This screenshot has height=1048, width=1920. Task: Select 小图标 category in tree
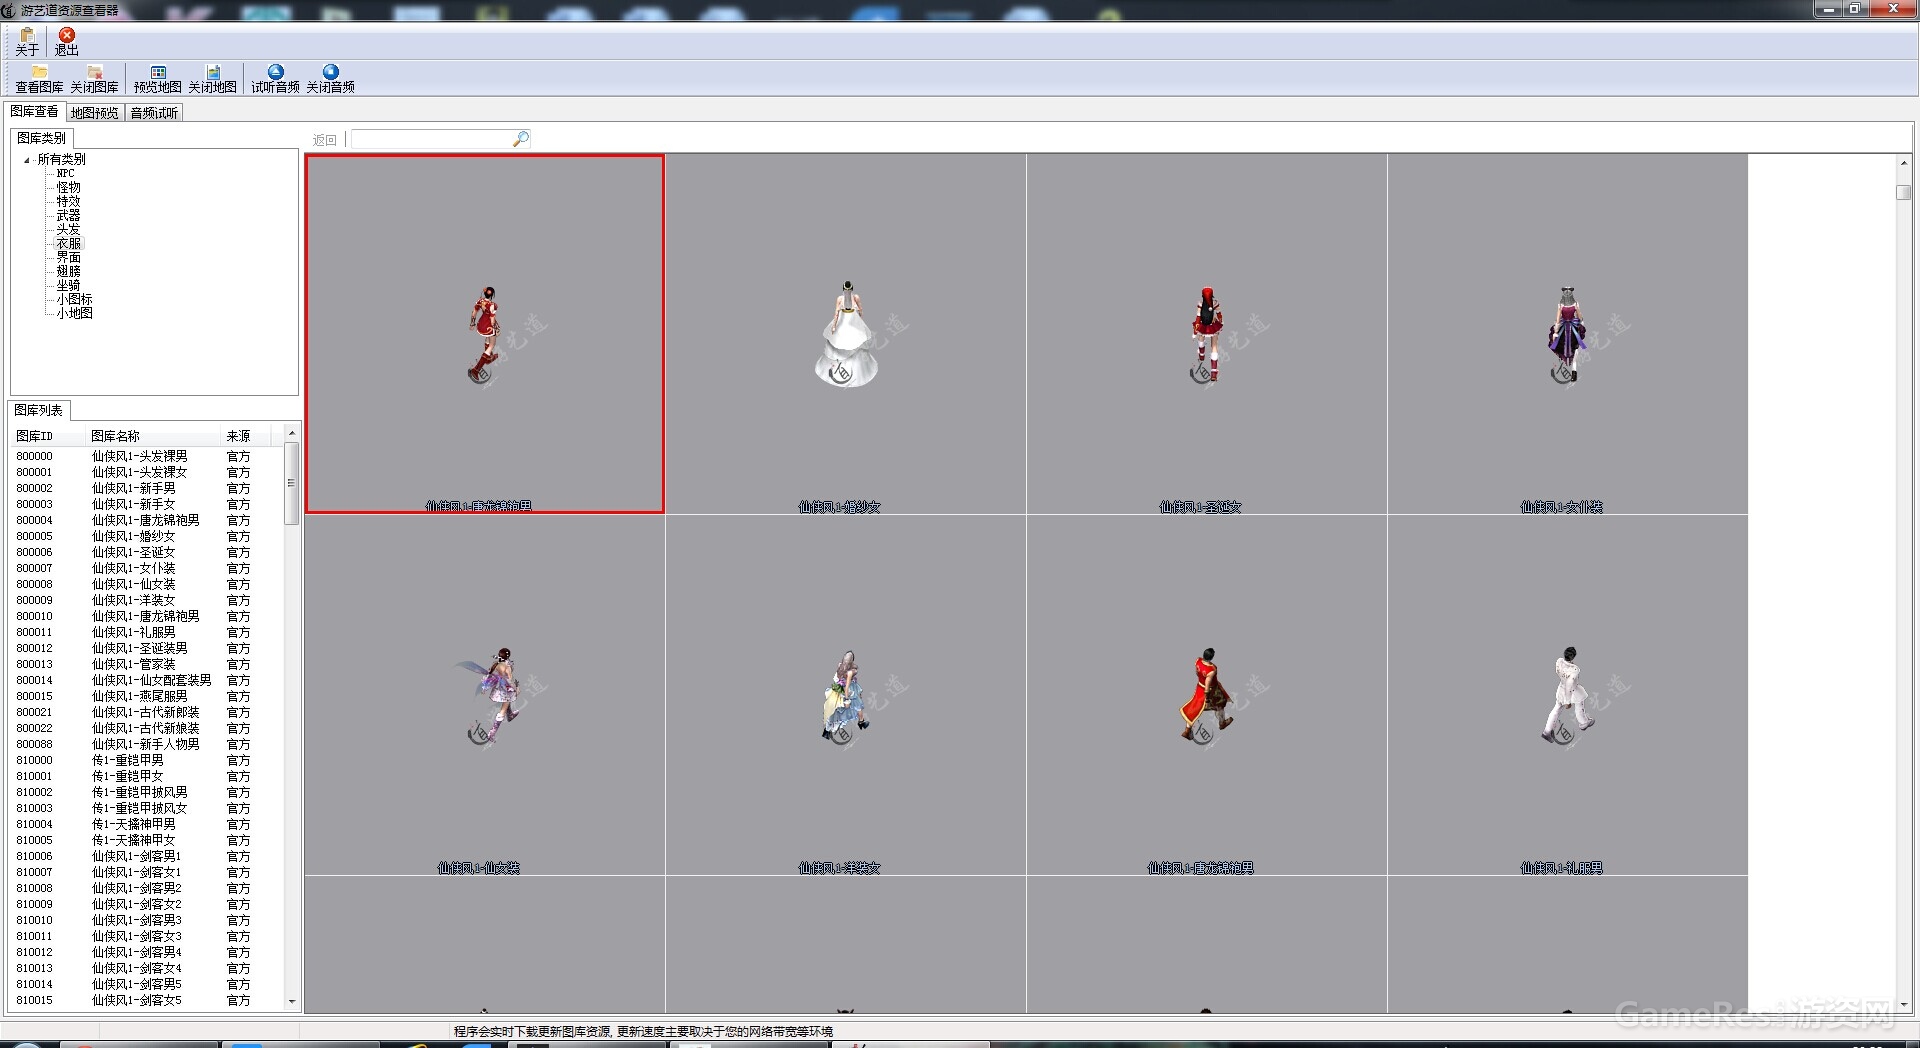[74, 299]
